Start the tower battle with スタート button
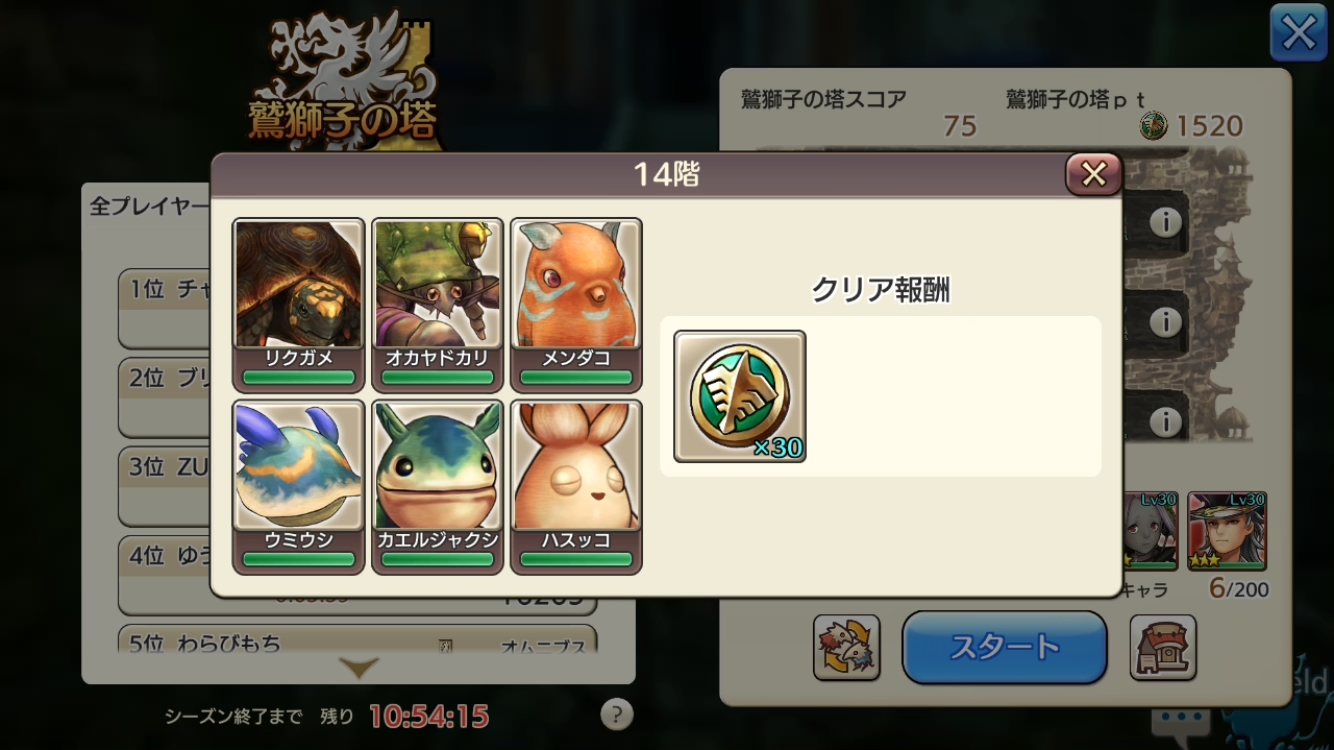Screen dimensions: 1334x750 [1004, 647]
